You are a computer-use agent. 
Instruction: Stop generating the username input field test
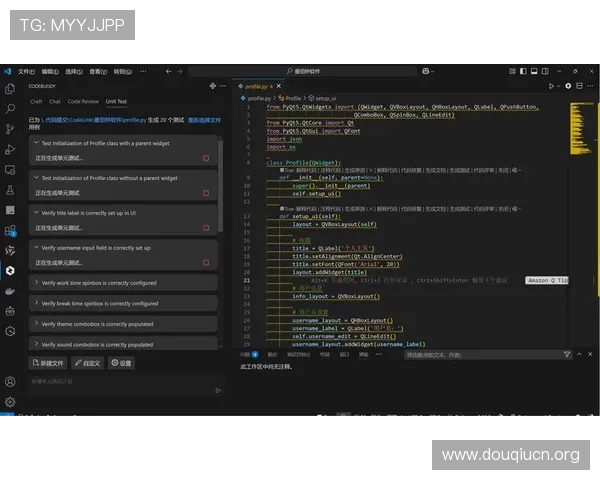click(206, 263)
